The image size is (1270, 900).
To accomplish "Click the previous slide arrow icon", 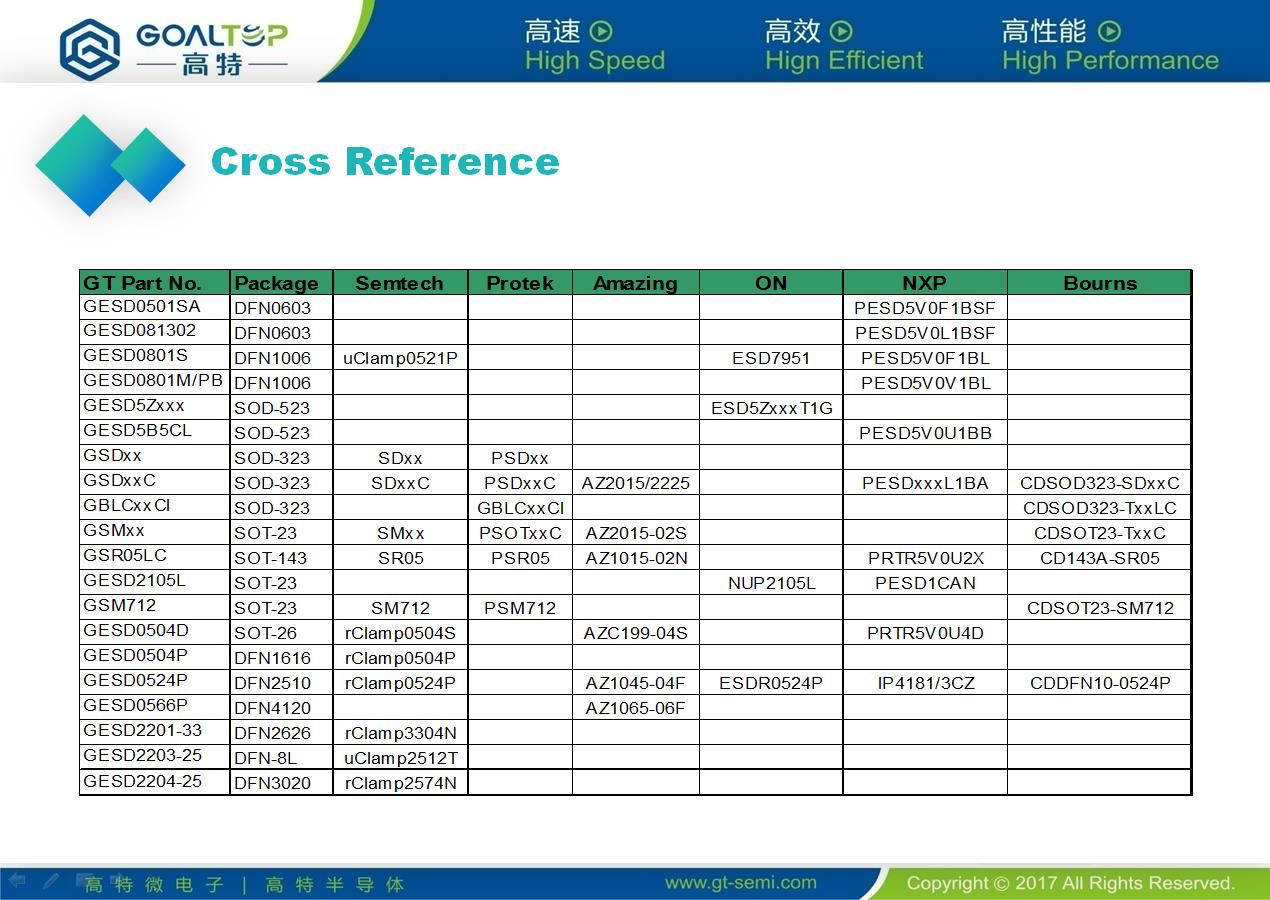I will (17, 881).
